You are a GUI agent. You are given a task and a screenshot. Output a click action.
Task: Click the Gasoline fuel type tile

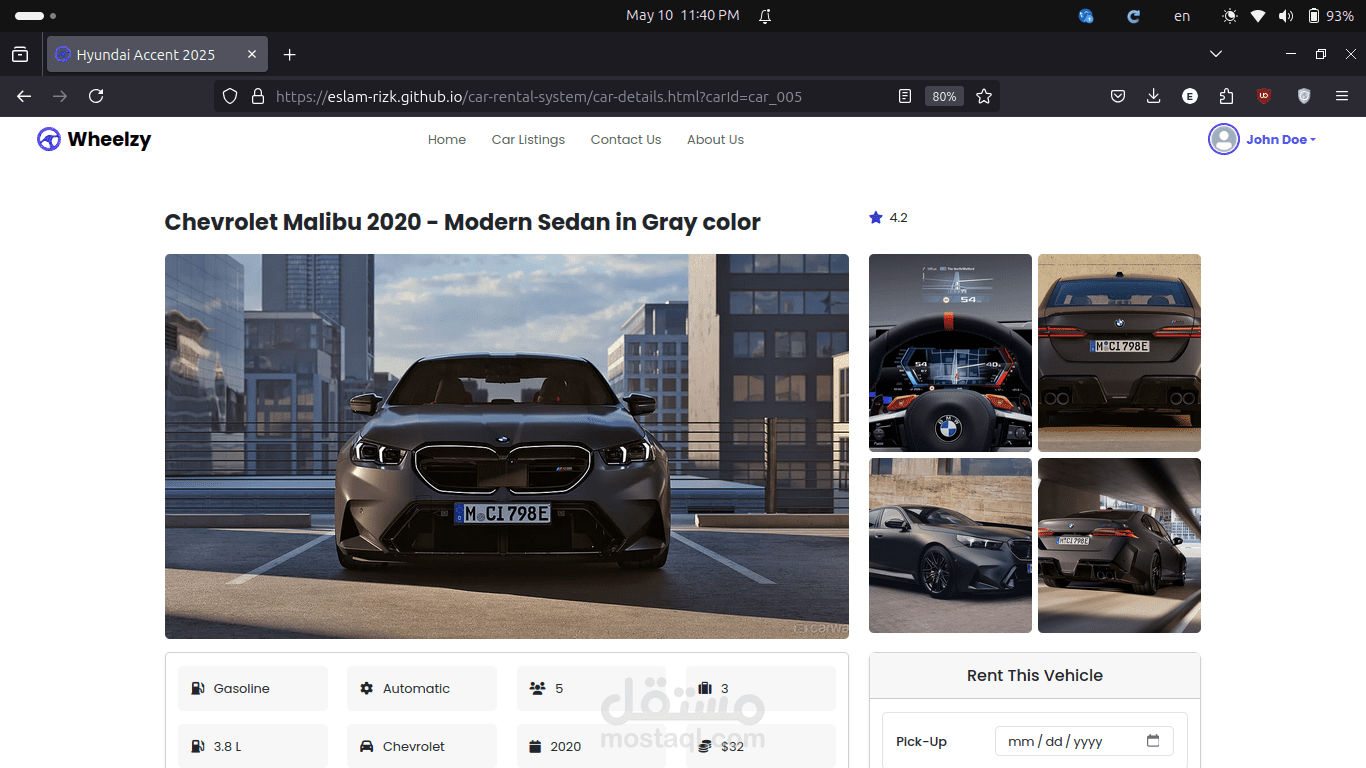pyautogui.click(x=253, y=688)
